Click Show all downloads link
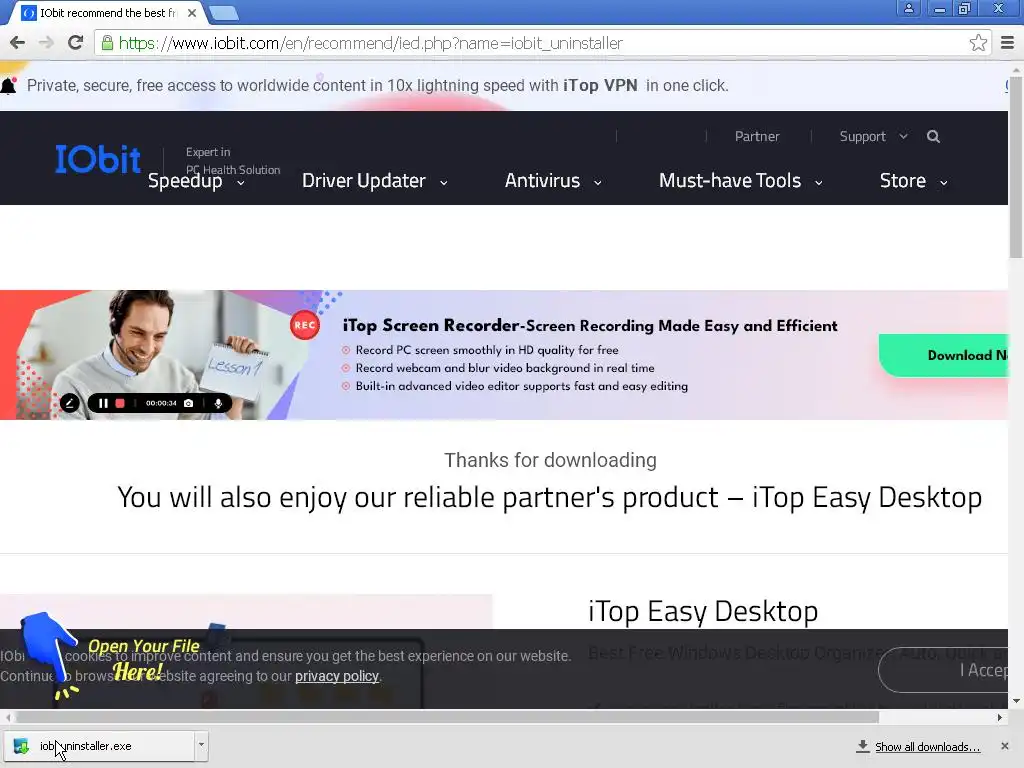1024x768 pixels. tap(927, 747)
